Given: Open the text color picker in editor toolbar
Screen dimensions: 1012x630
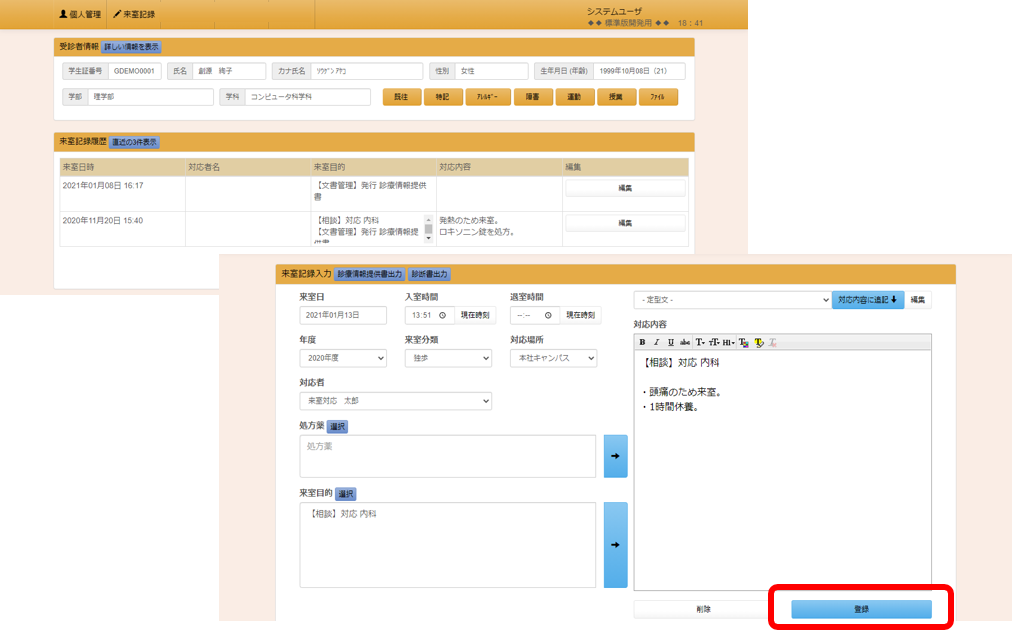Looking at the screenshot, I should pyautogui.click(x=743, y=342).
